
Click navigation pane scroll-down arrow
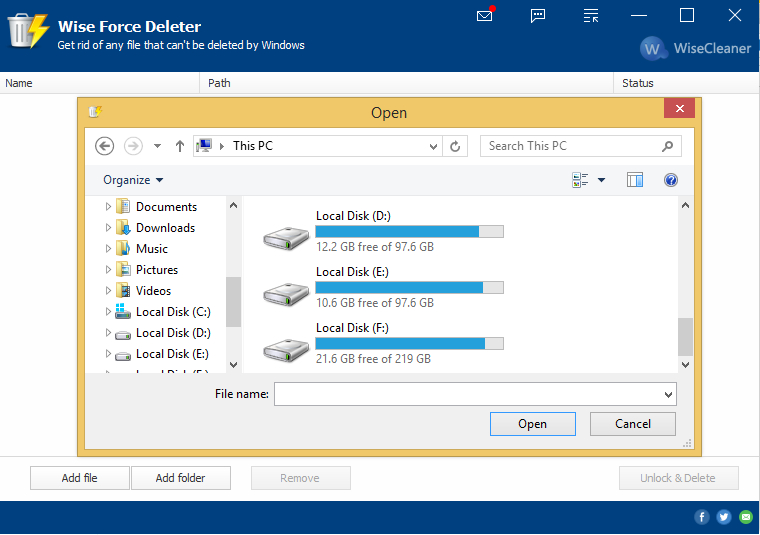coord(233,365)
